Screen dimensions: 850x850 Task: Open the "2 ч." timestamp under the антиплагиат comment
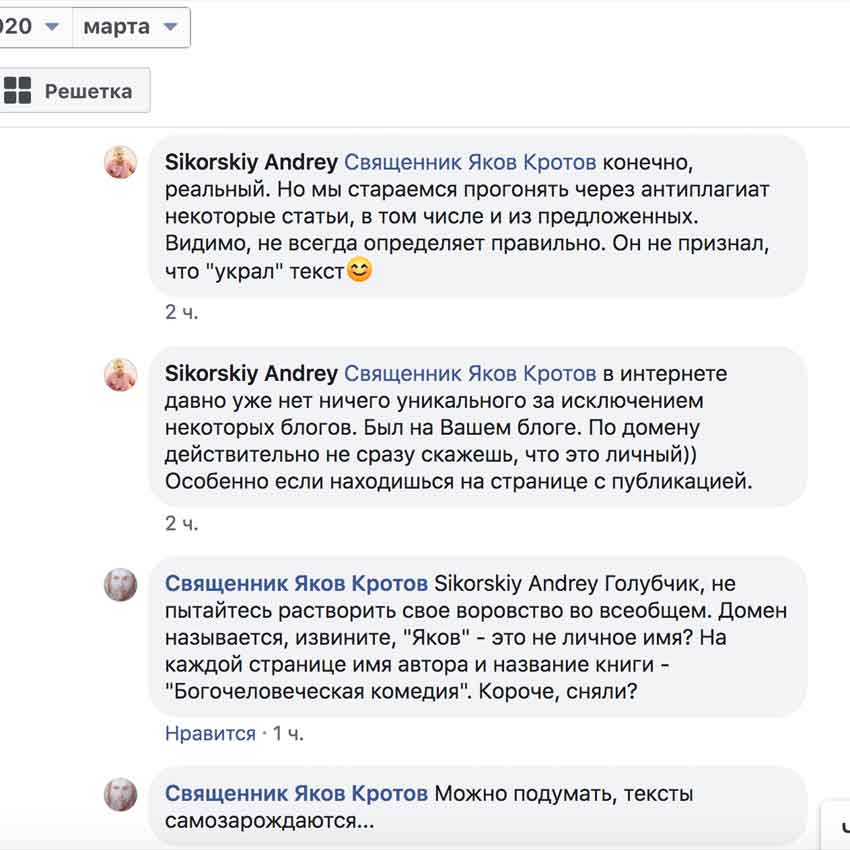tap(182, 312)
